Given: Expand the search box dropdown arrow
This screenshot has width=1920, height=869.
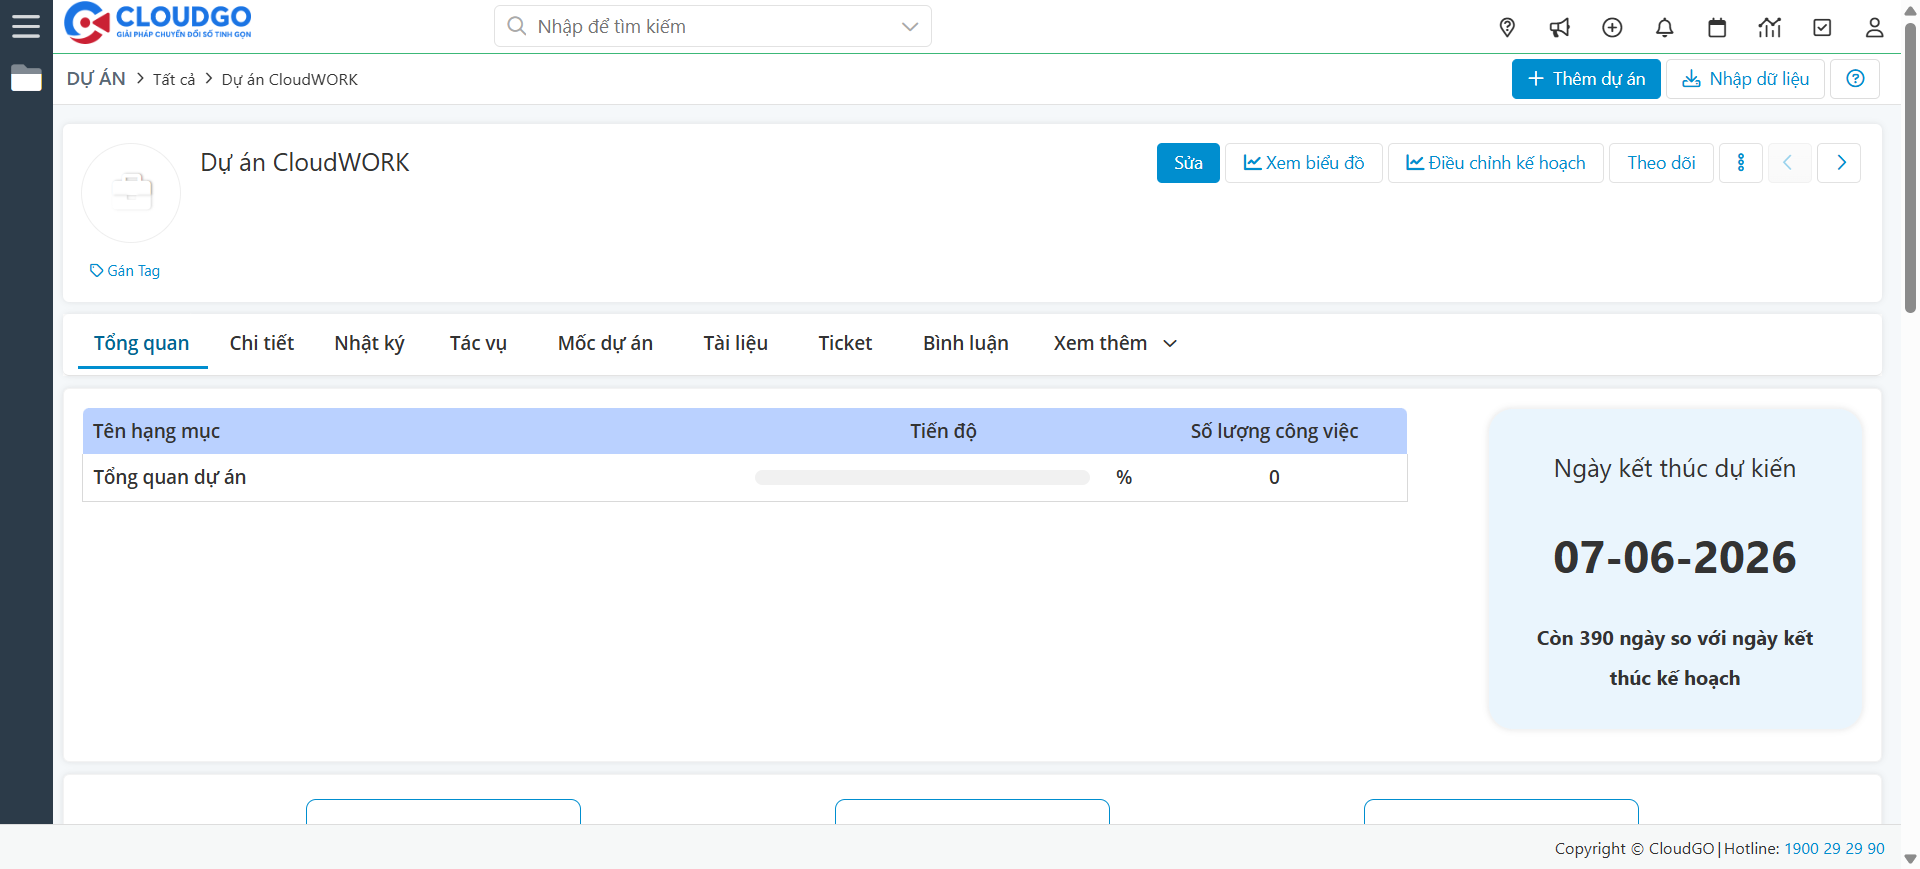Looking at the screenshot, I should tap(910, 26).
